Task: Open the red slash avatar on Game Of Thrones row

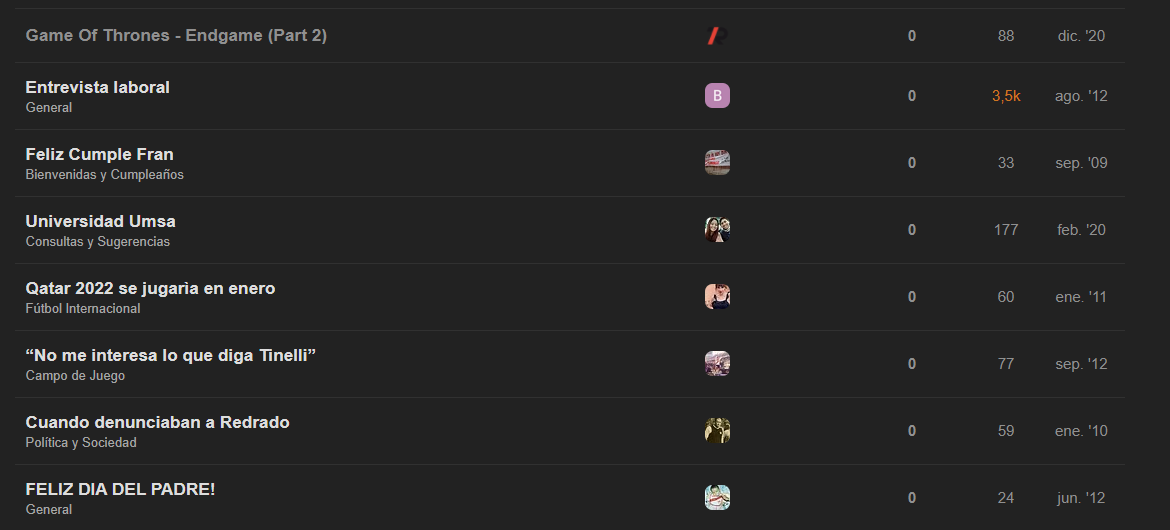Action: [x=717, y=35]
